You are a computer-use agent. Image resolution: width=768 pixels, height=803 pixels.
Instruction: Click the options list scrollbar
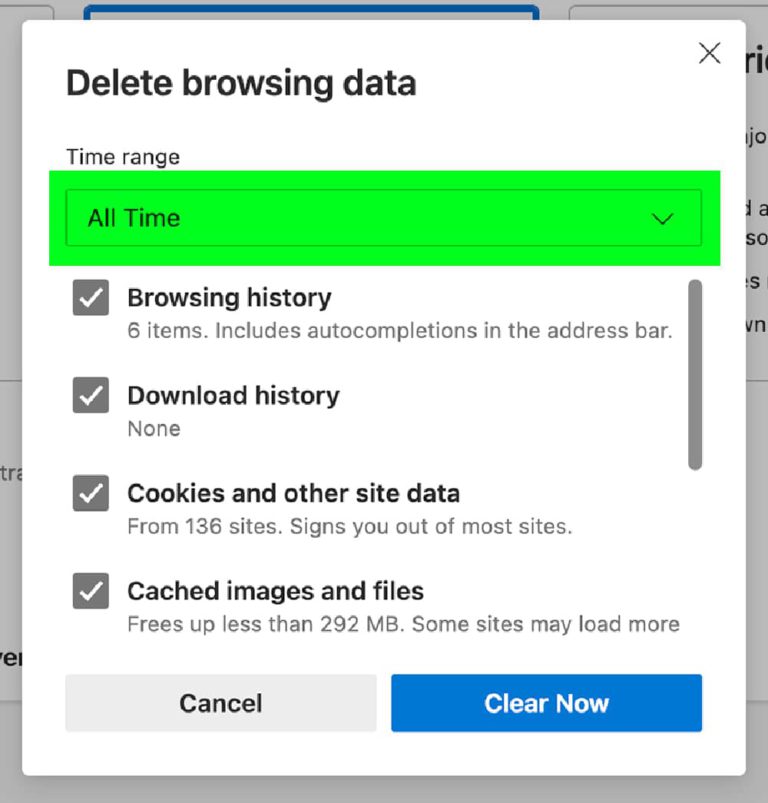coord(695,375)
